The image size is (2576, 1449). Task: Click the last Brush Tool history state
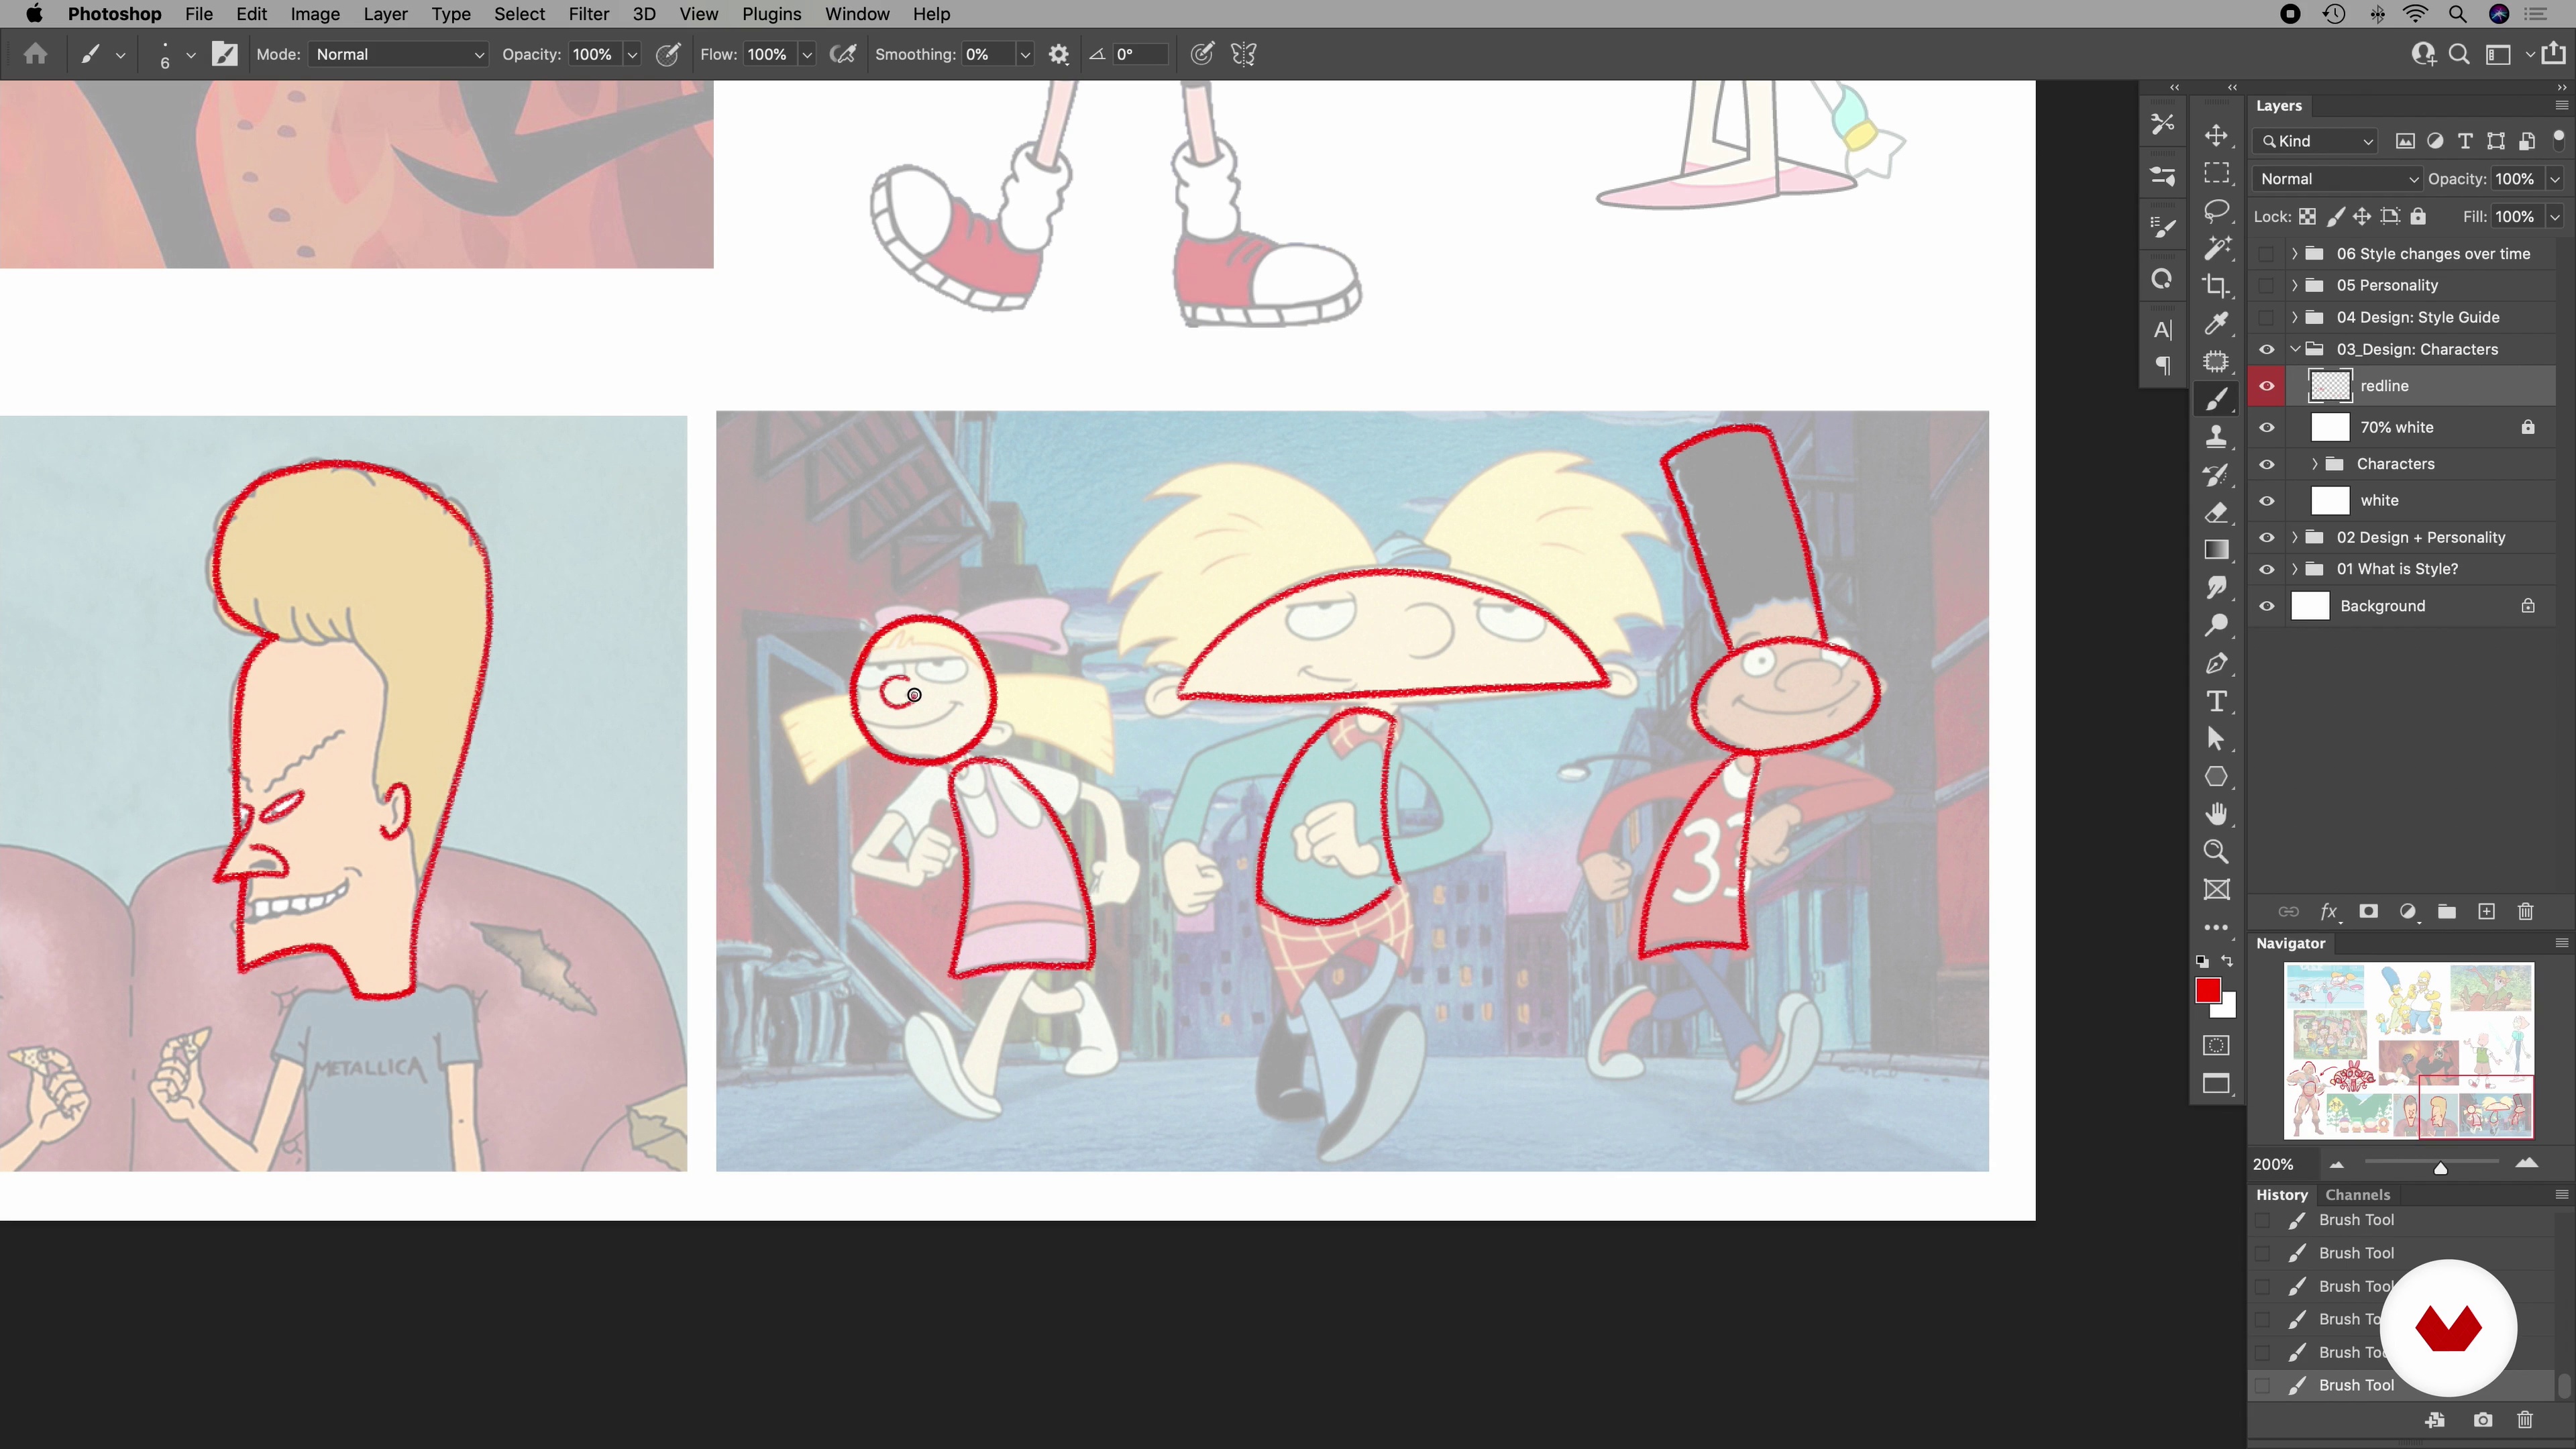pyautogui.click(x=2400, y=1385)
